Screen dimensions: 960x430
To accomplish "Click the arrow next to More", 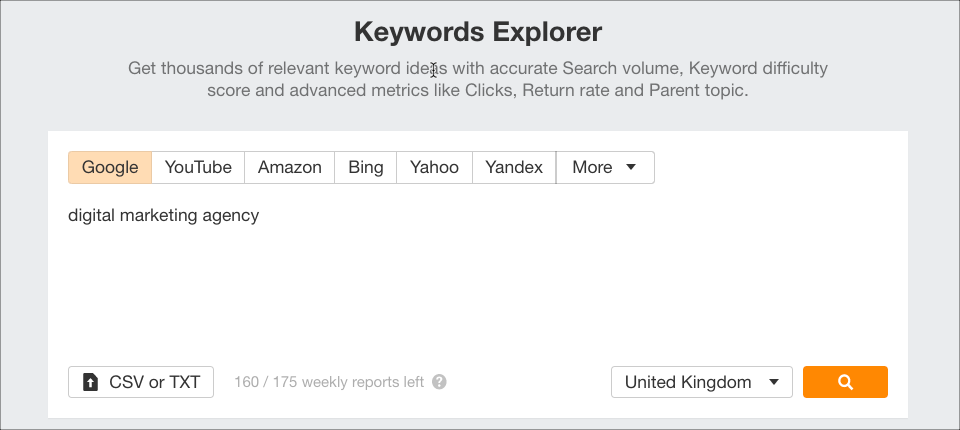I will (x=631, y=167).
